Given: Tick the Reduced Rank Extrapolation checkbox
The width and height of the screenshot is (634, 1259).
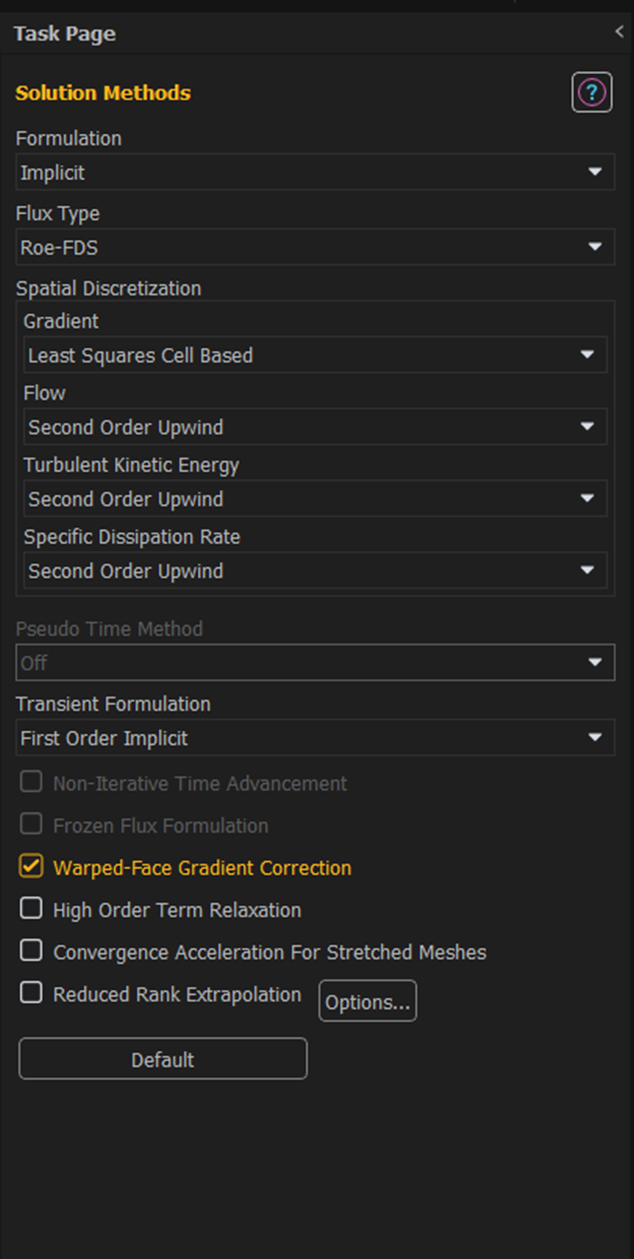Looking at the screenshot, I should [x=31, y=994].
